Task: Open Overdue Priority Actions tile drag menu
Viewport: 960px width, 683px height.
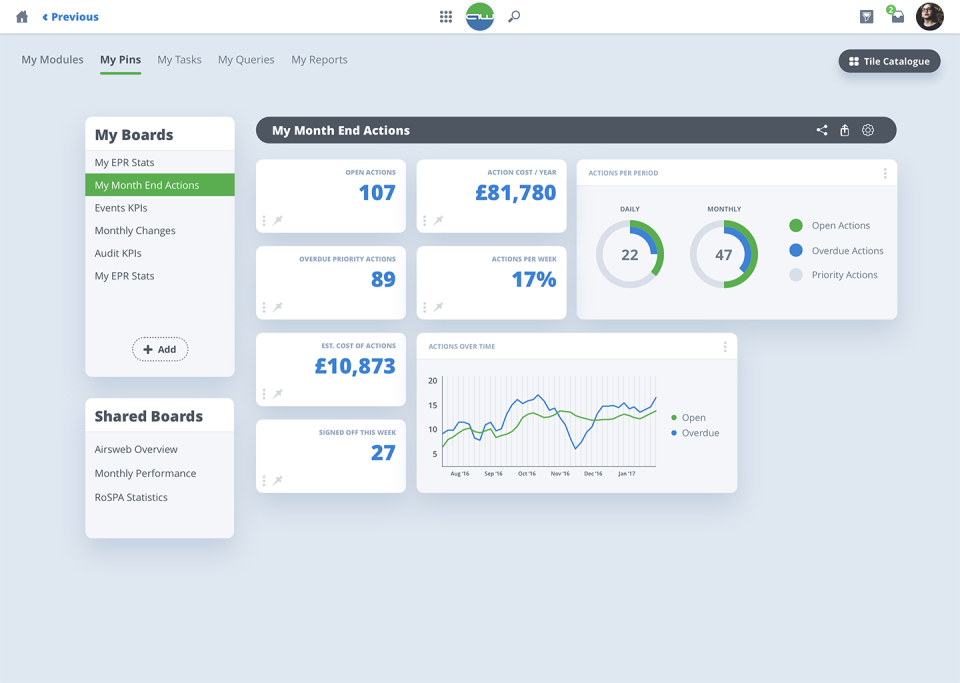Action: coord(264,307)
